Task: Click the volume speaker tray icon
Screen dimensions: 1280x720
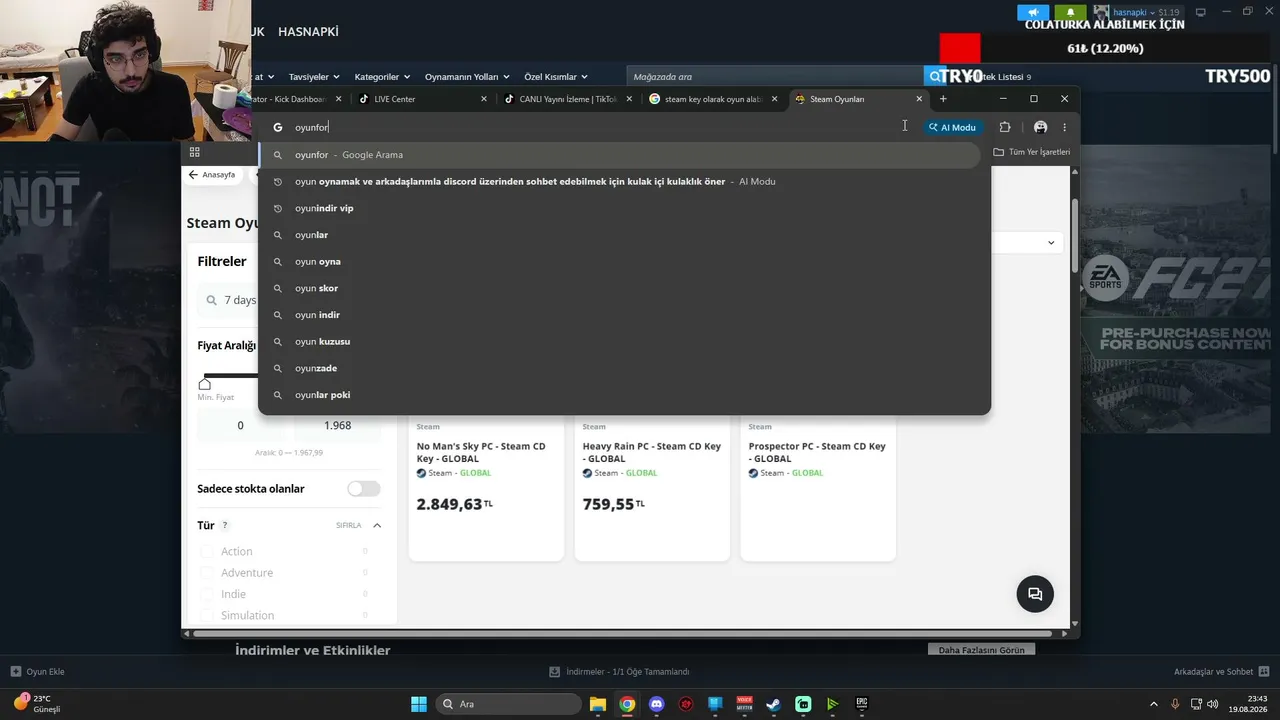Action: click(1213, 704)
